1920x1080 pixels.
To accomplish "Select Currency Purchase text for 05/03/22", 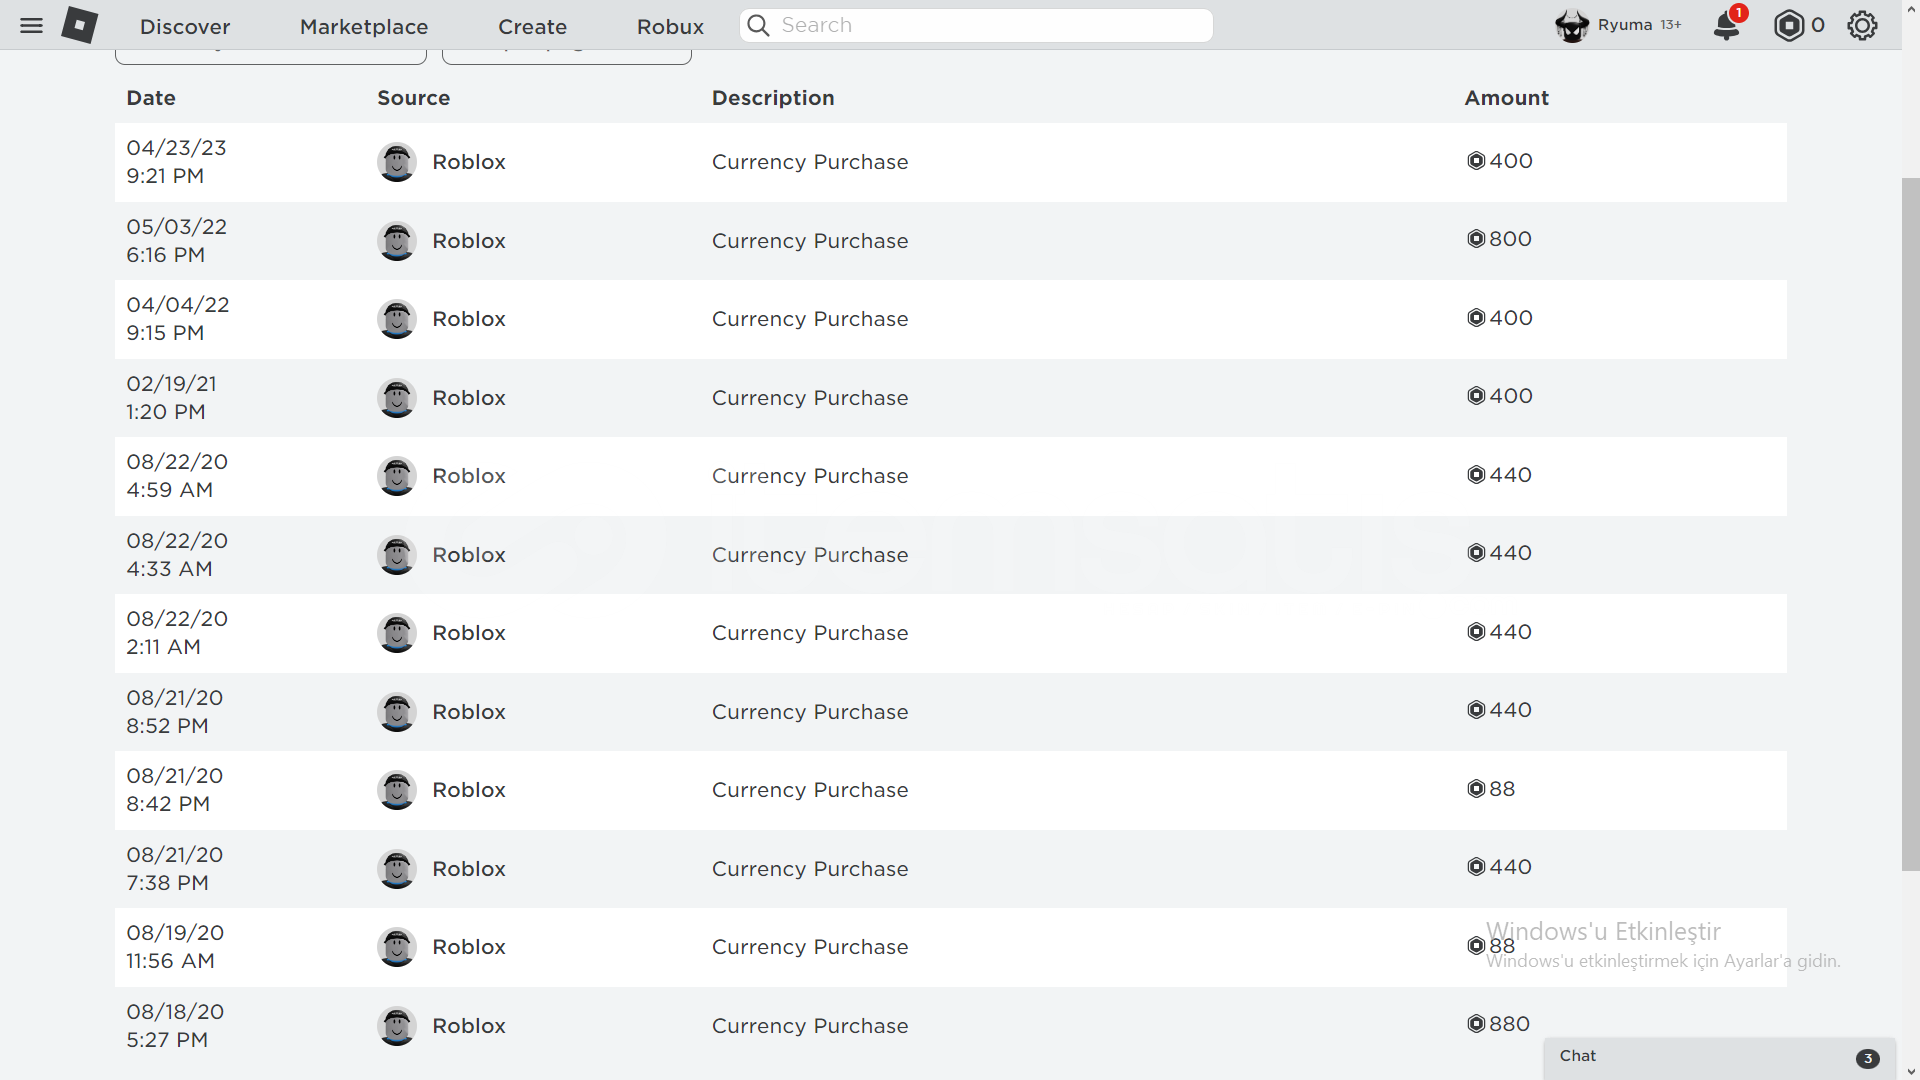I will (x=810, y=241).
